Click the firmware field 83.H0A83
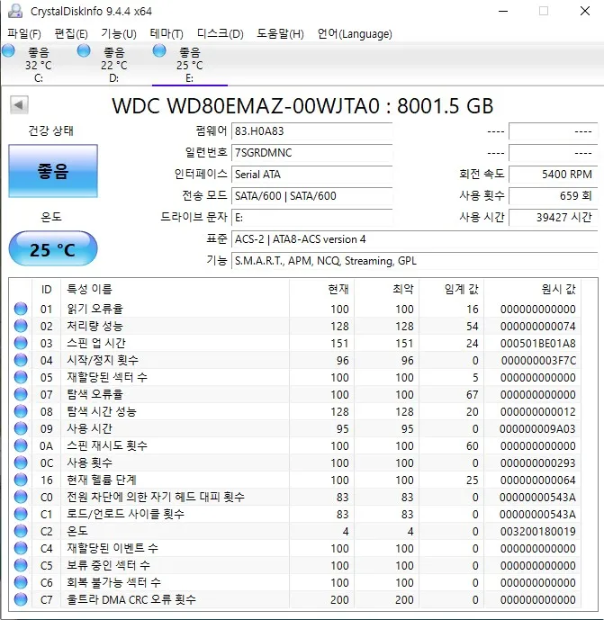Screen dimensions: 604x624 coord(312,131)
